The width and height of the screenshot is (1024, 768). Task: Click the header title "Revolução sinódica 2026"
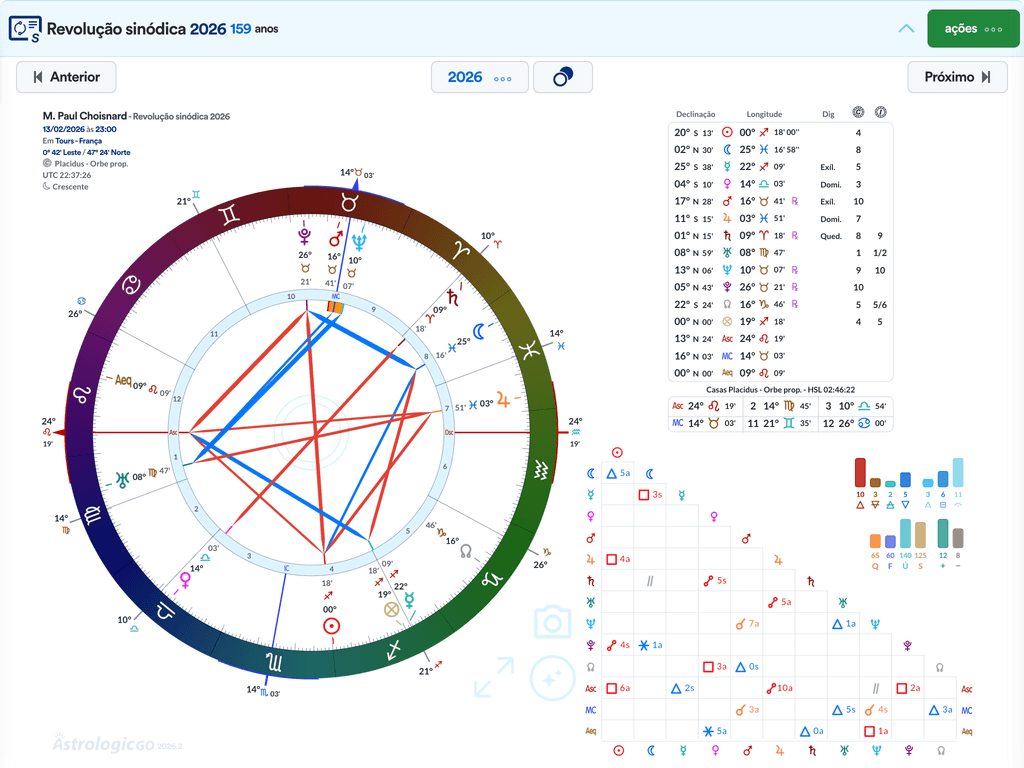pos(136,29)
